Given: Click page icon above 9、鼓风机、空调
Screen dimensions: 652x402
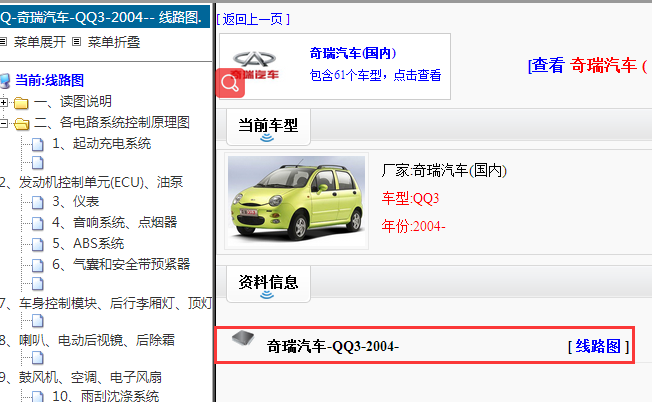Looking at the screenshot, I should pos(38,358).
